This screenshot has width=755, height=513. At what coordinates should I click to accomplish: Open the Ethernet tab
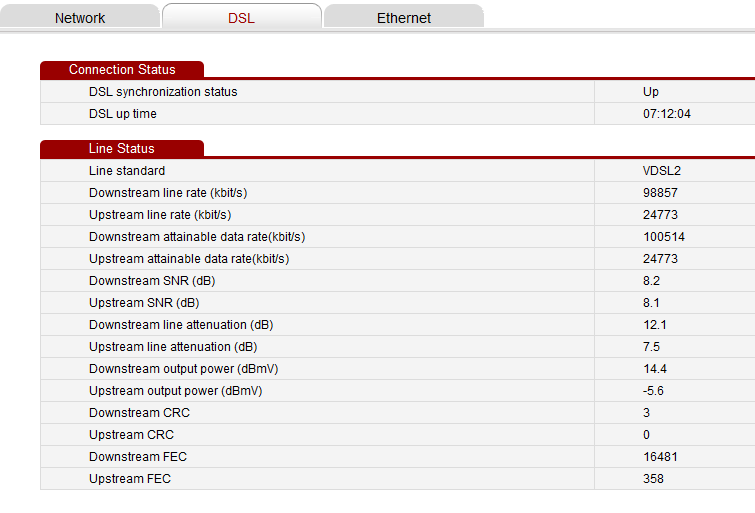(x=404, y=18)
